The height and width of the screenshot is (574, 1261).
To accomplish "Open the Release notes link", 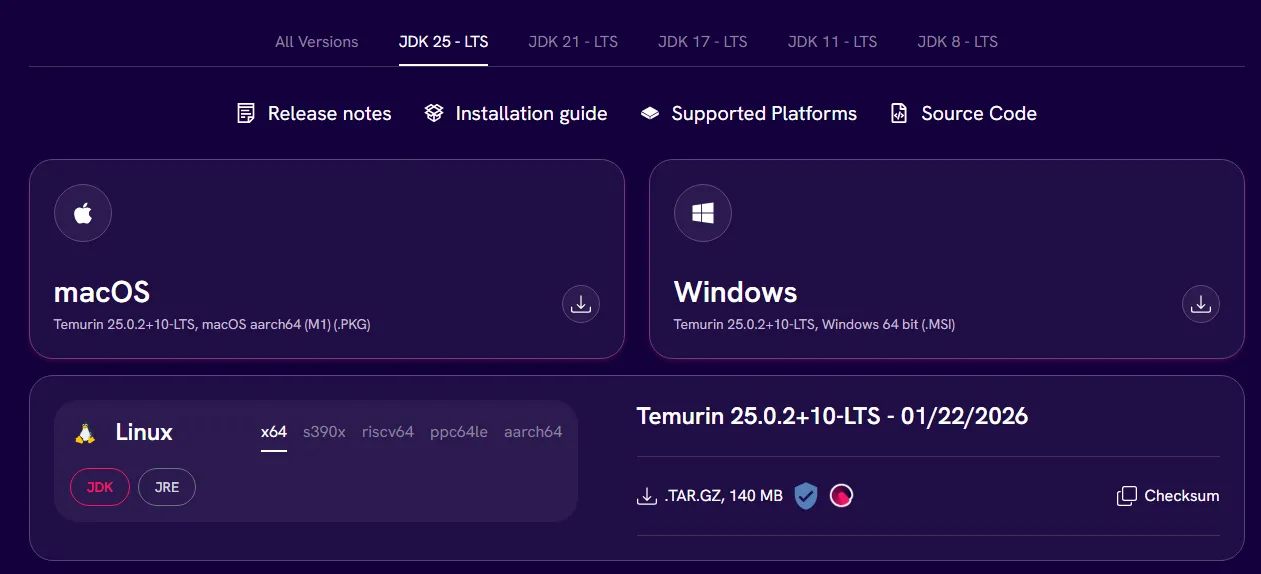I will [314, 114].
